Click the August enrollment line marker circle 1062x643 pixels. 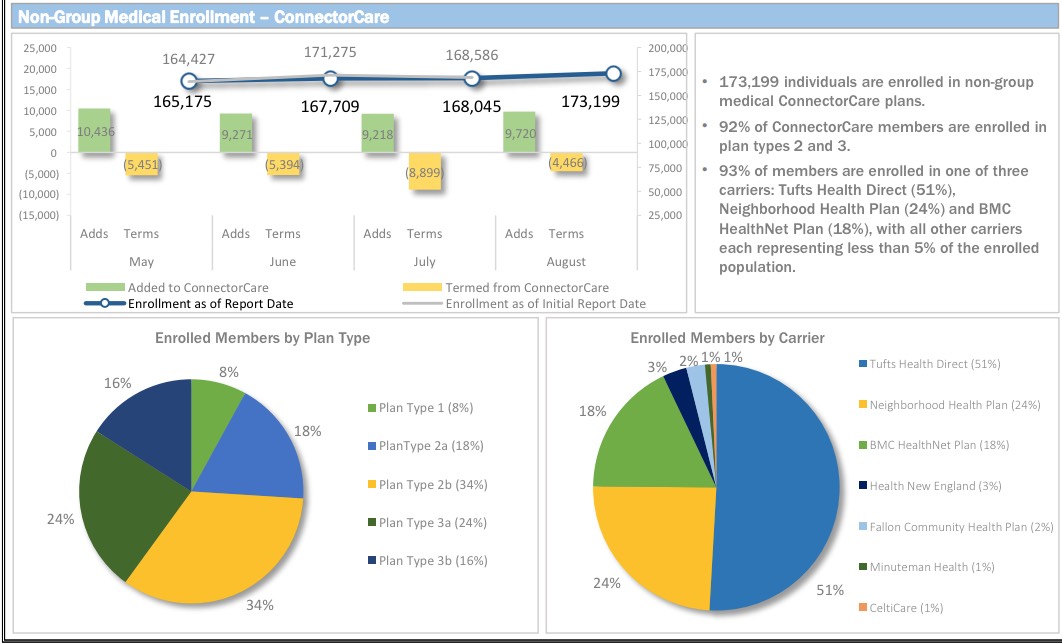[x=614, y=73]
